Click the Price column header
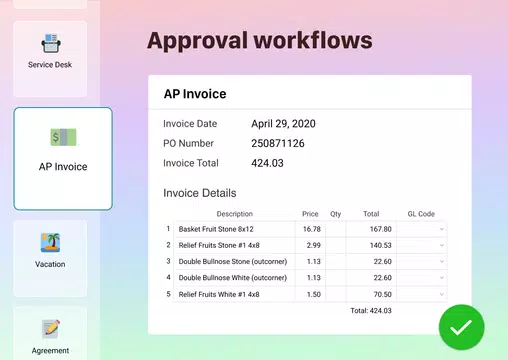 coord(310,214)
